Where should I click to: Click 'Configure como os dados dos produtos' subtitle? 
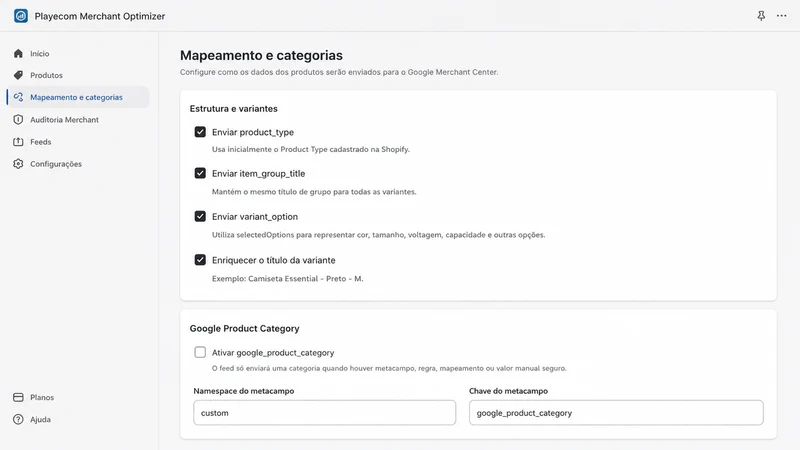click(339, 72)
